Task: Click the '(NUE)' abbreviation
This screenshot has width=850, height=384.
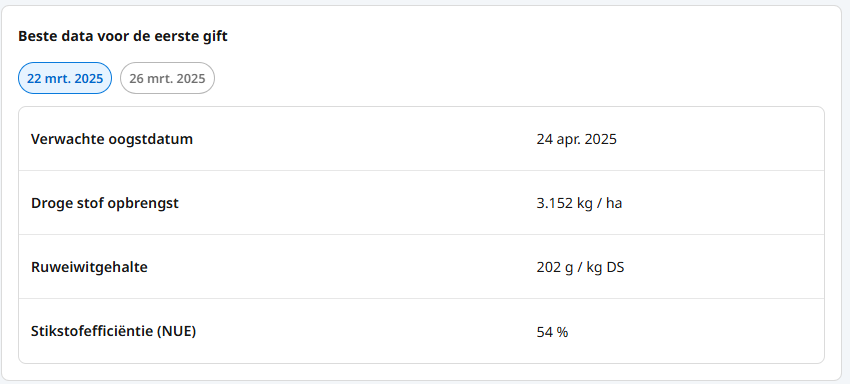Action: 176,331
